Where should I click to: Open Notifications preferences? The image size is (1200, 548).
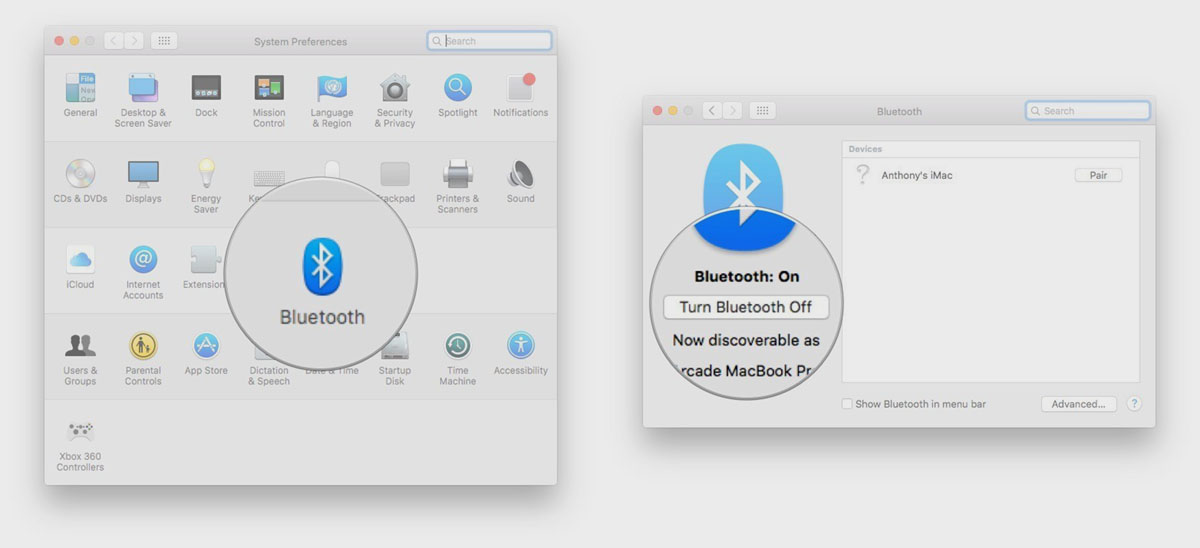[x=520, y=95]
